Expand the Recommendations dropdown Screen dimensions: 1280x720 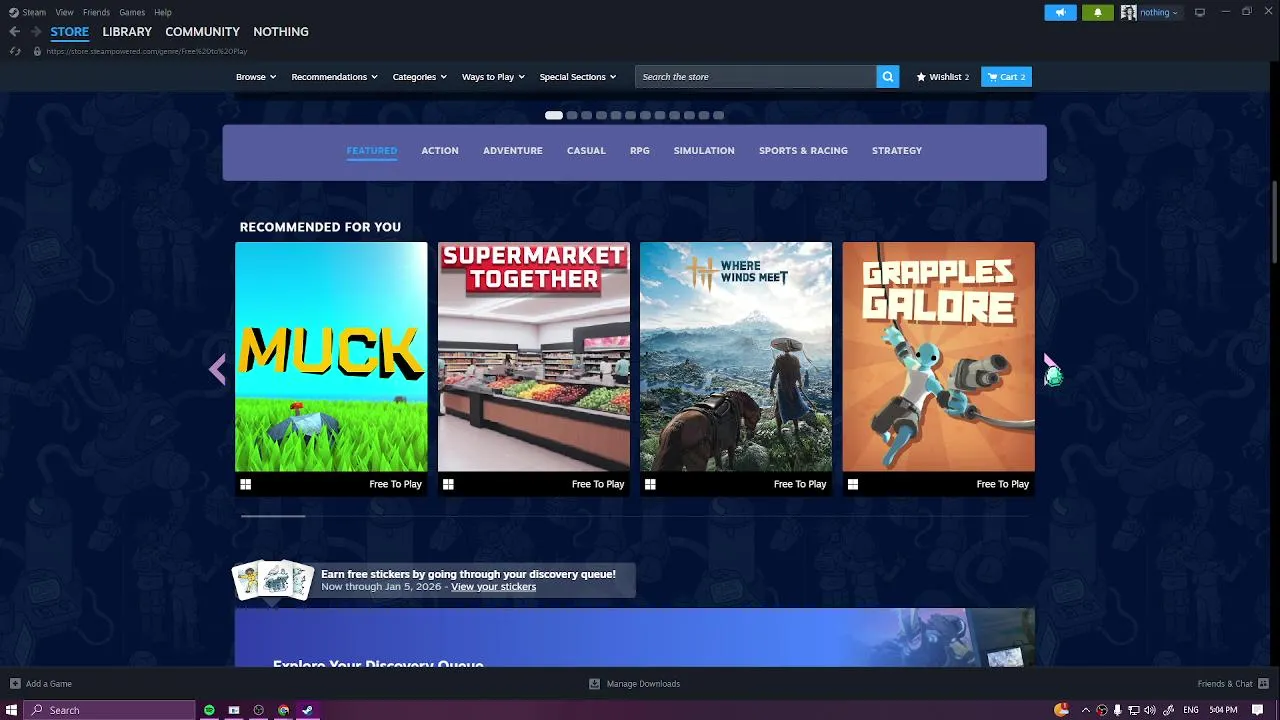point(334,77)
